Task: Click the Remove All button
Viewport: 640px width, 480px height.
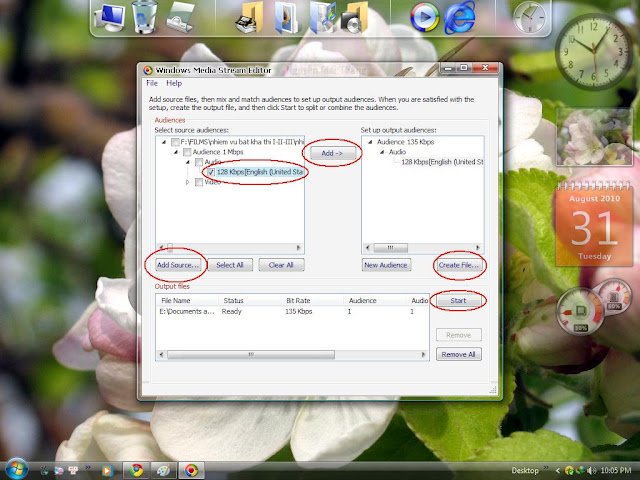Action: click(458, 354)
